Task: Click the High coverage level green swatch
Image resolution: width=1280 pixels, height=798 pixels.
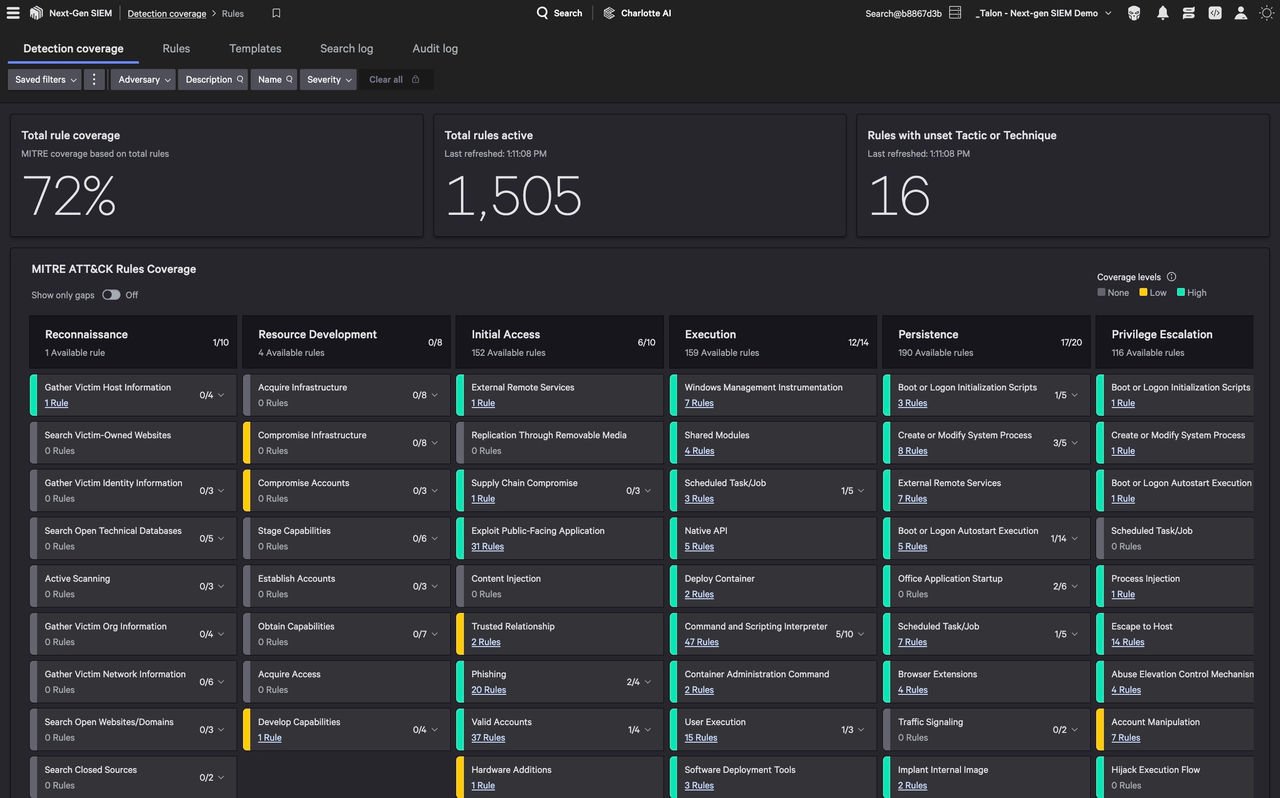Action: pos(1181,292)
